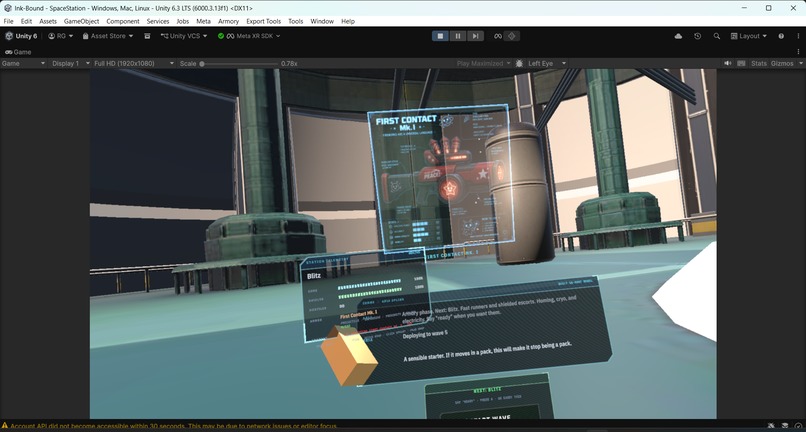Open the File menu
This screenshot has height=432, width=806.
pos(8,21)
